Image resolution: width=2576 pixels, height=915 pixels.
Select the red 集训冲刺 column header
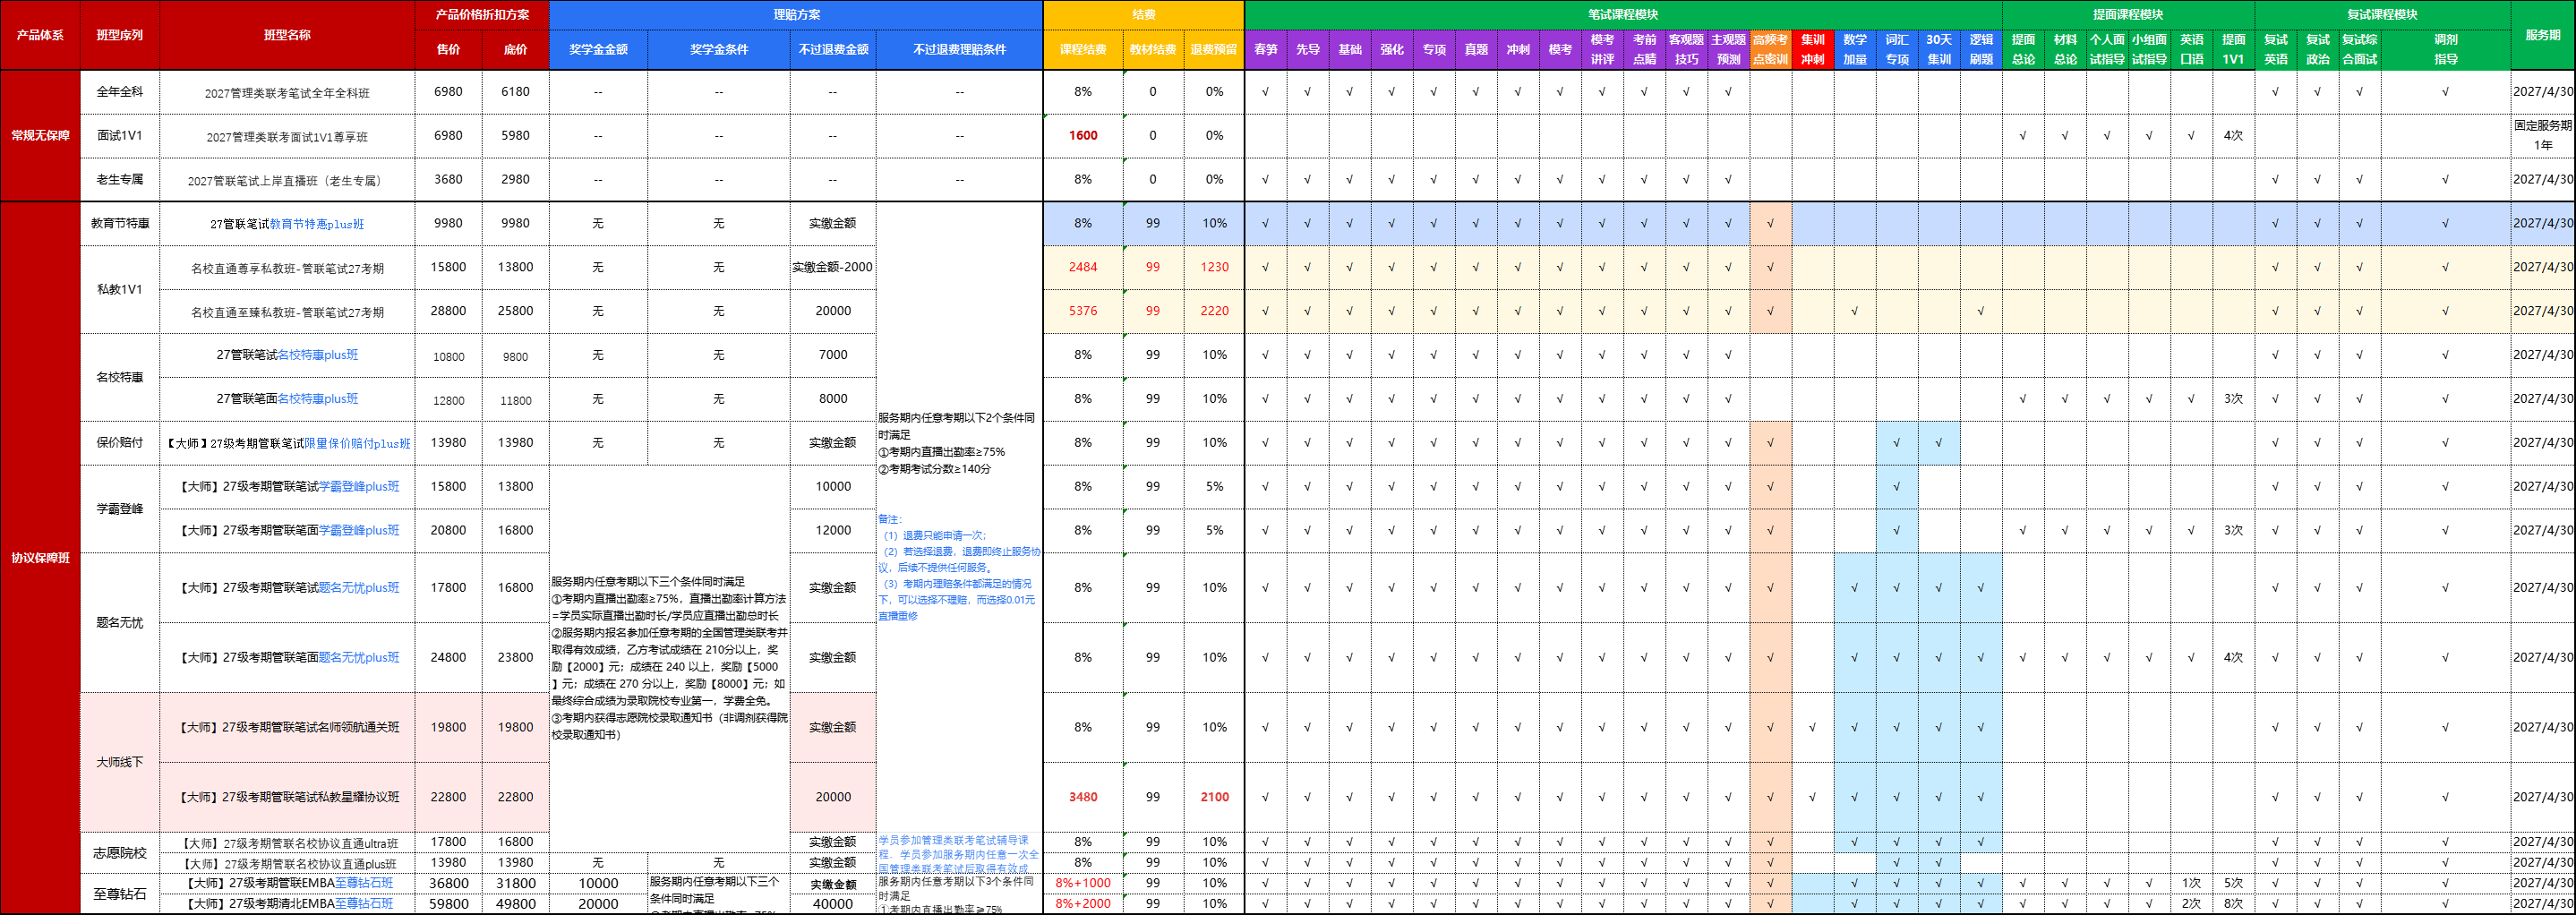[x=1812, y=49]
